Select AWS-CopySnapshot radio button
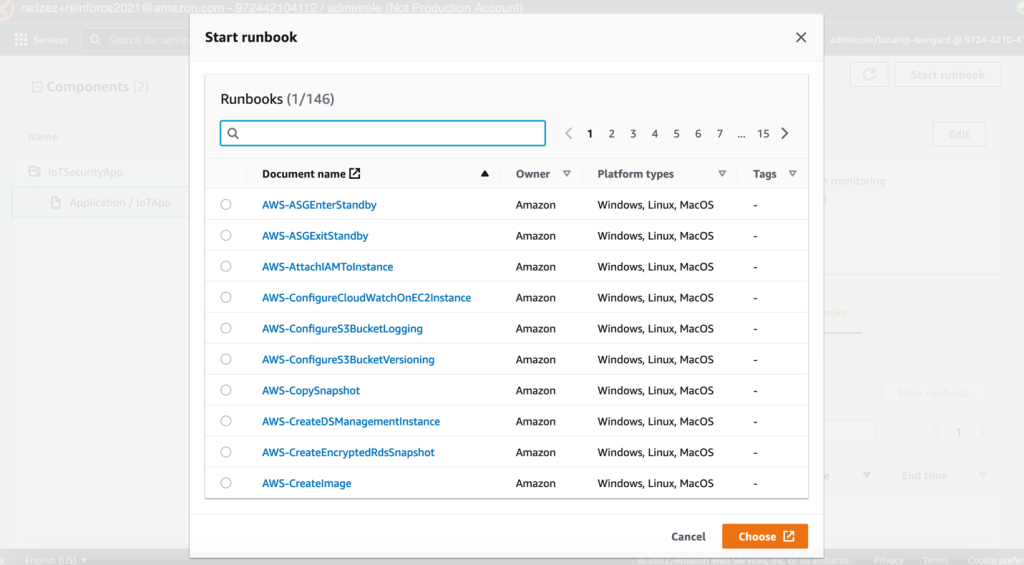Screen dimensions: 1024x565 226,390
